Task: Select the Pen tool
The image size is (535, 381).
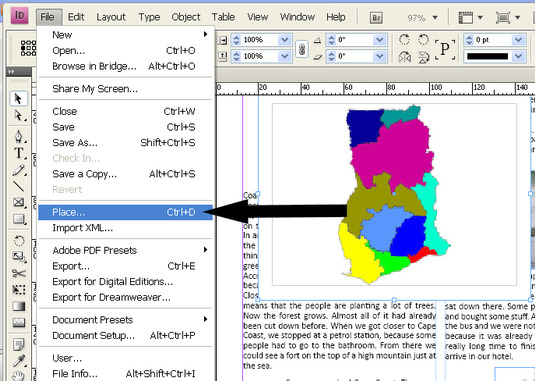Action: point(18,136)
